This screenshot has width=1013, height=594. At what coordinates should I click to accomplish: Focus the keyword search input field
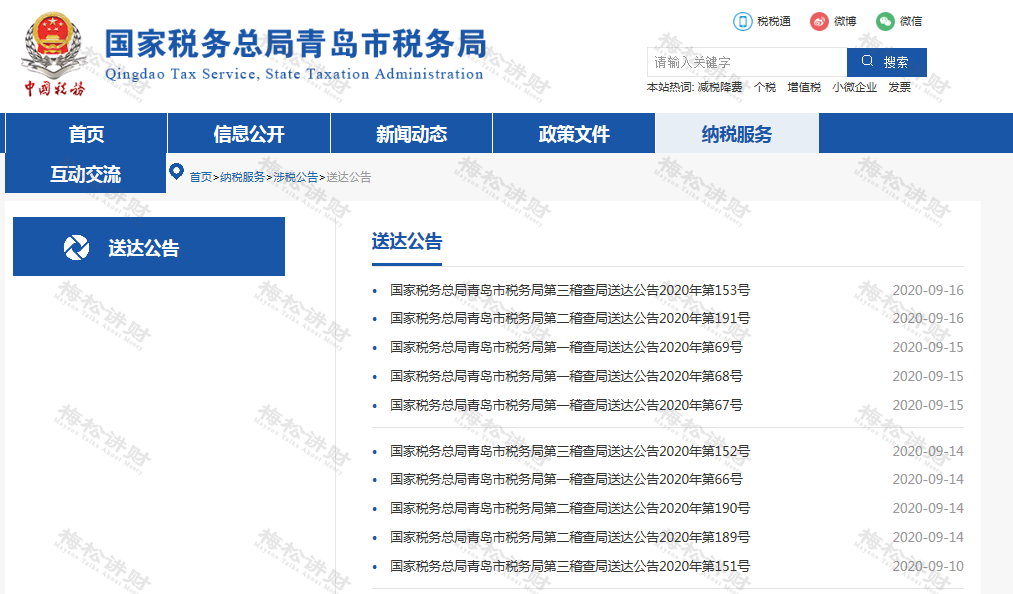pyautogui.click(x=747, y=62)
